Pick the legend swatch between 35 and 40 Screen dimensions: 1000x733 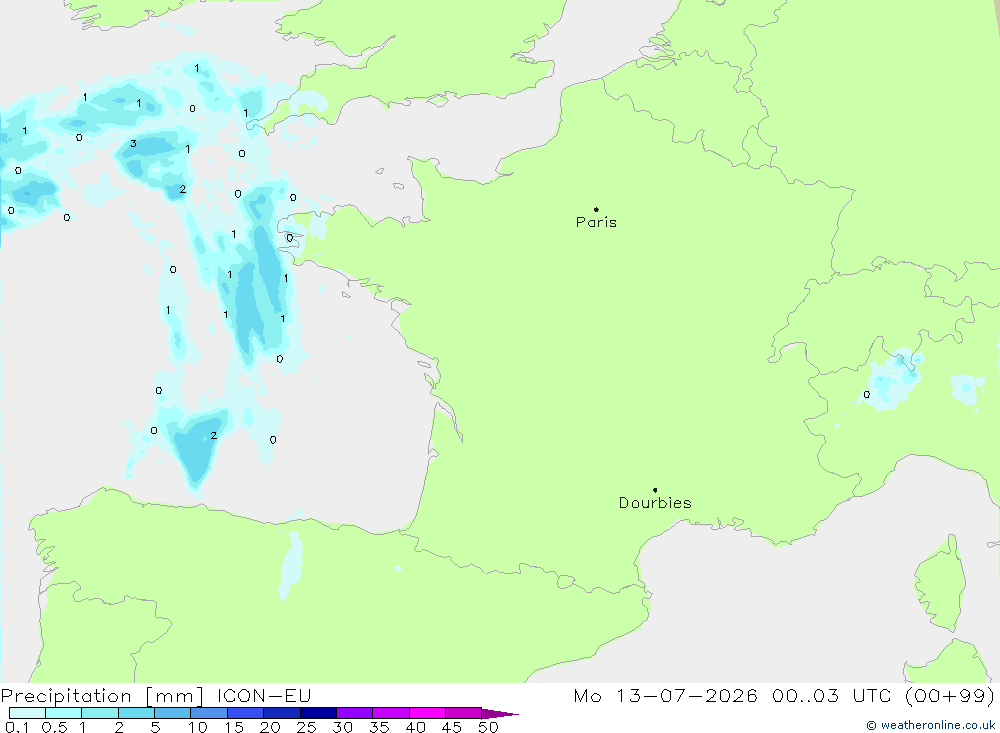pyautogui.click(x=390, y=713)
